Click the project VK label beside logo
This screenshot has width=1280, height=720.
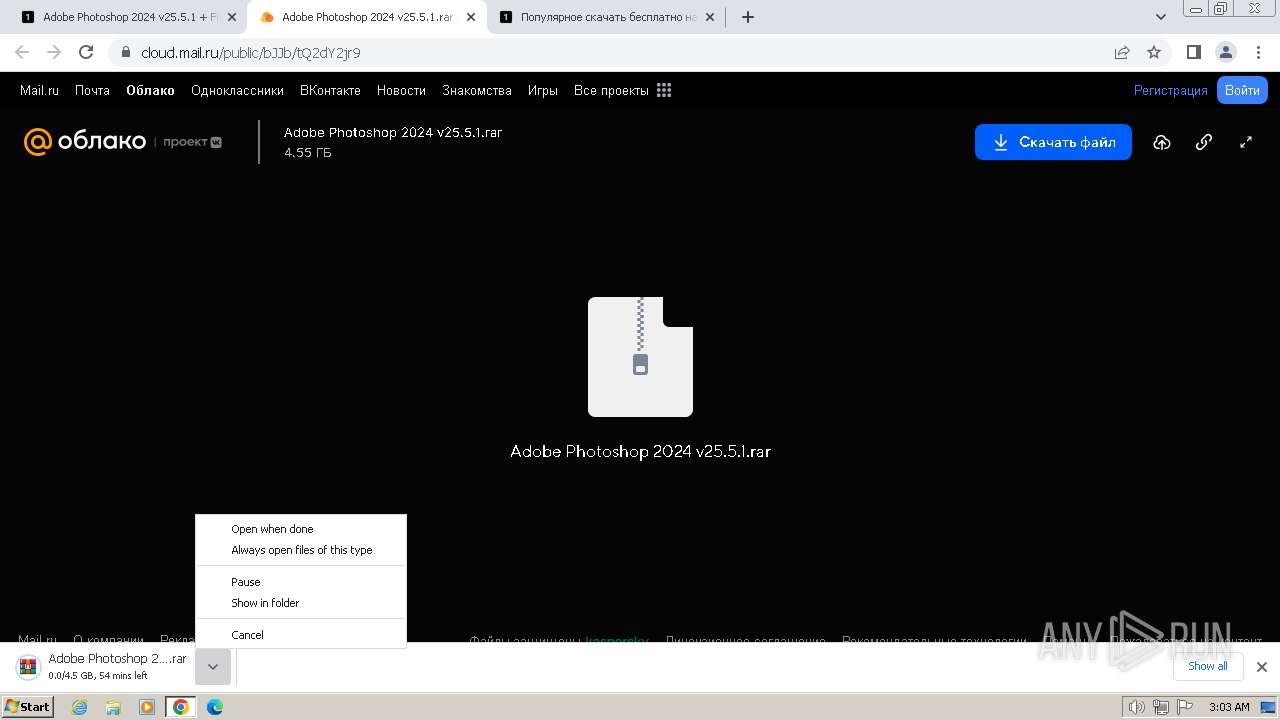pos(192,142)
